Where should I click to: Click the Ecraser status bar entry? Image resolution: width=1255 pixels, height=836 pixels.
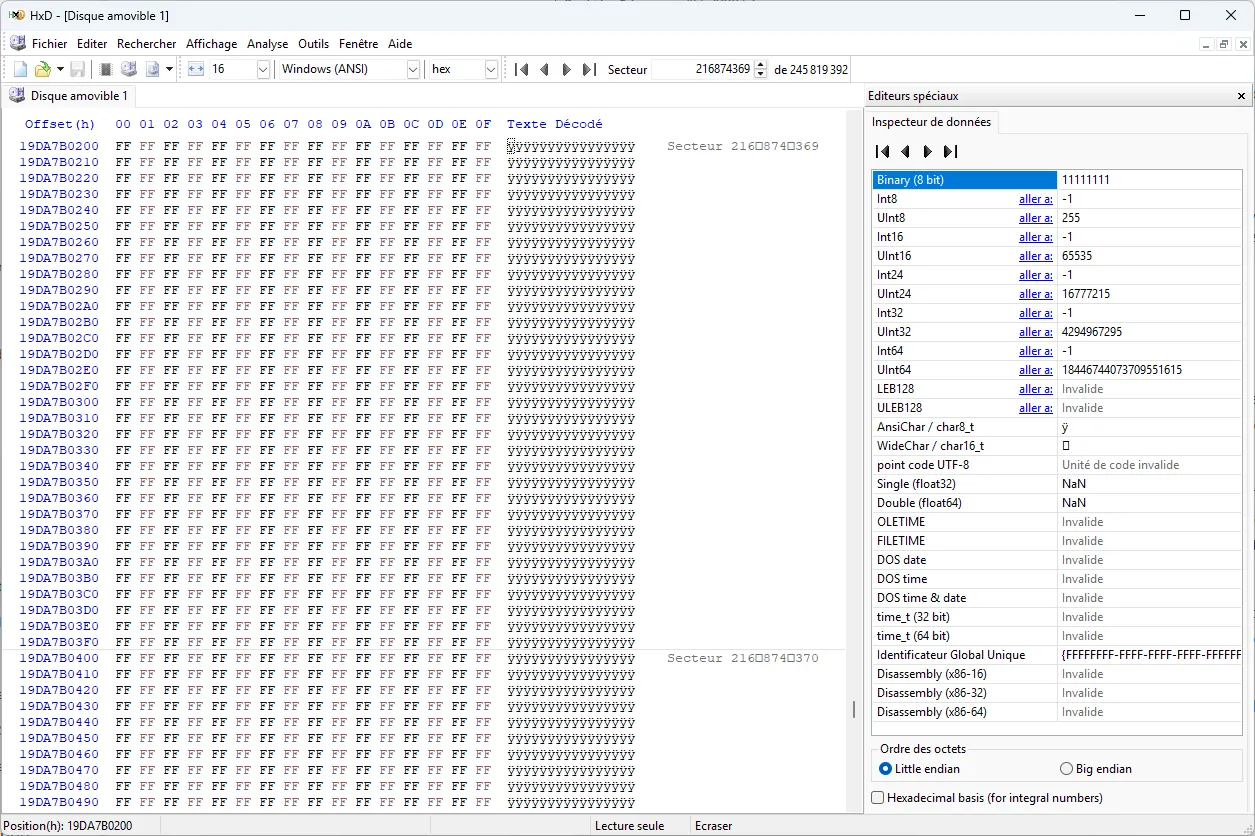coord(714,826)
